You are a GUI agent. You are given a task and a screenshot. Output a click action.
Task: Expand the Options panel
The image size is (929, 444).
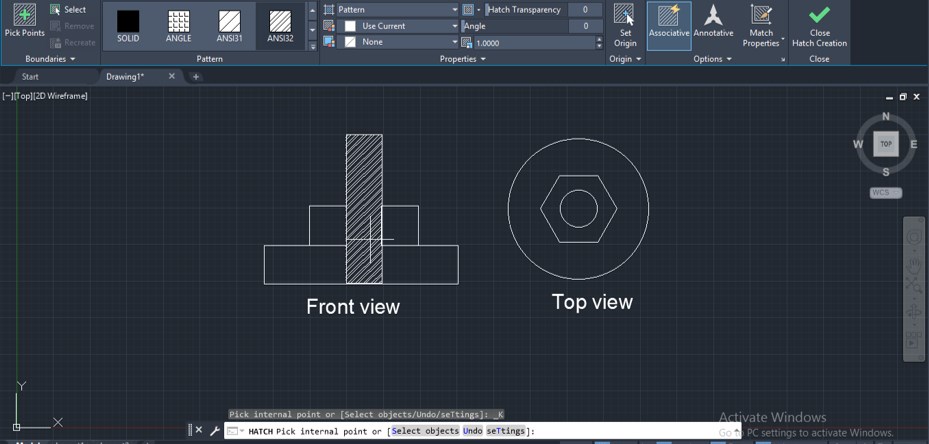pyautogui.click(x=712, y=59)
